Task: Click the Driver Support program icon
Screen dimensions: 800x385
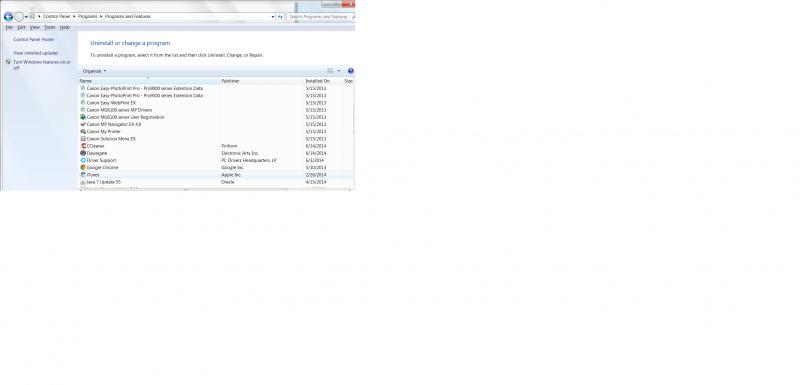Action: coord(83,160)
